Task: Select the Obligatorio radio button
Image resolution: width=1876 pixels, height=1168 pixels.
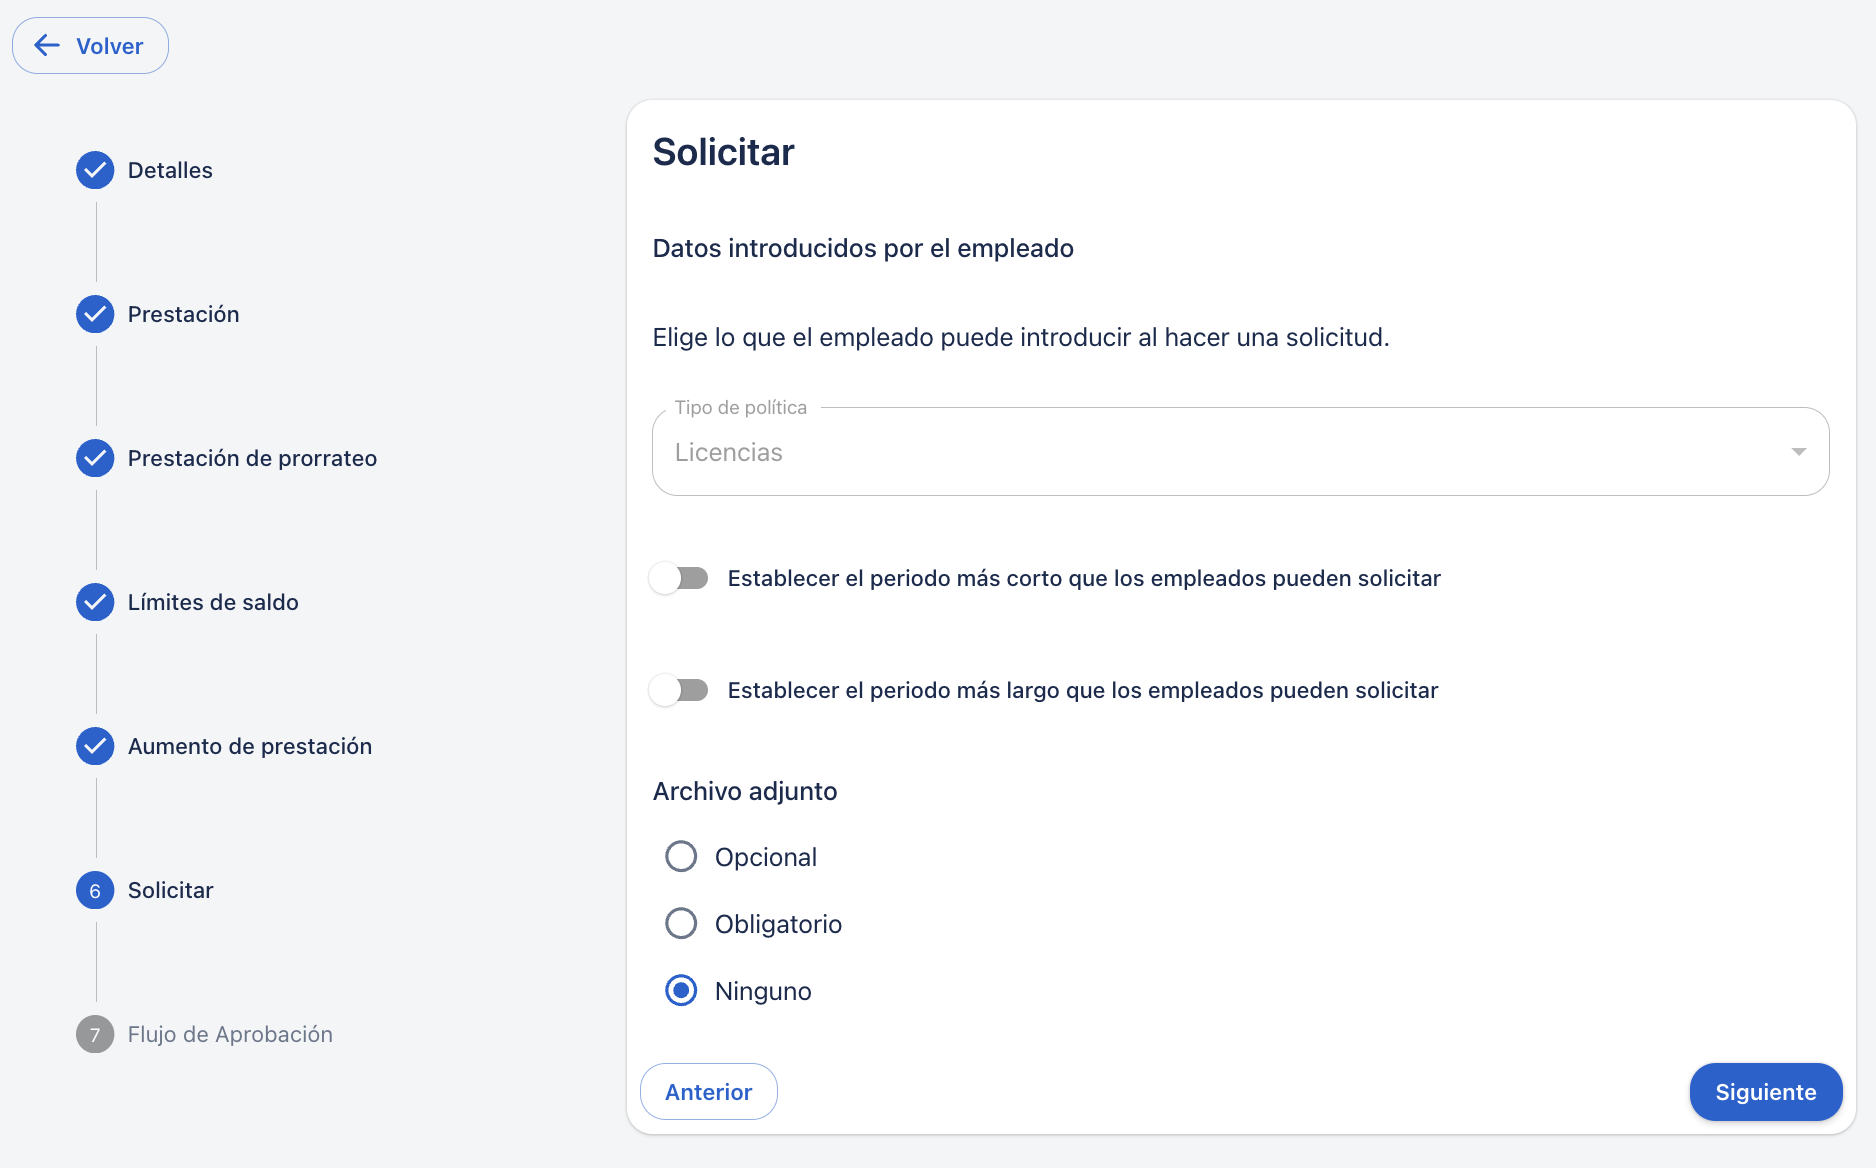Action: pyautogui.click(x=681, y=923)
